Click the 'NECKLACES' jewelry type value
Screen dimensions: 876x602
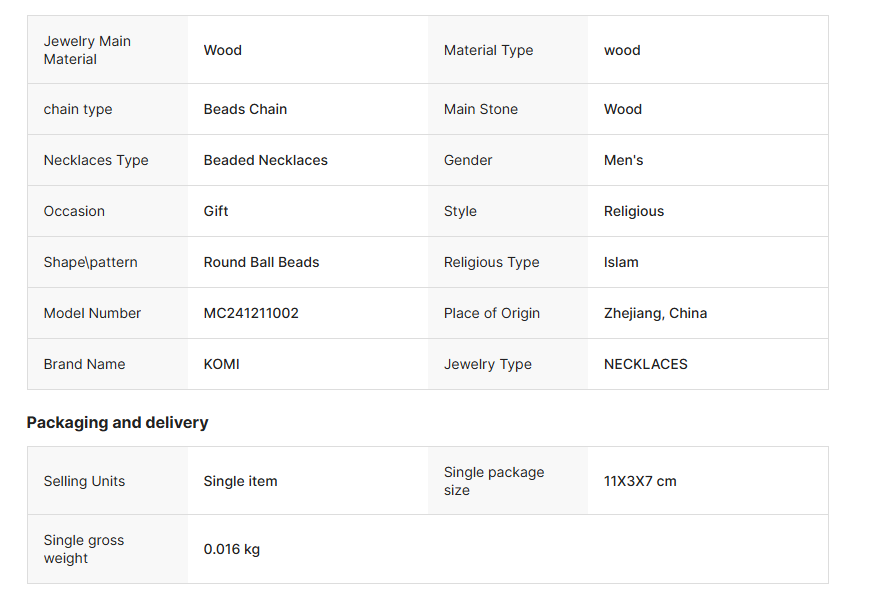(645, 364)
